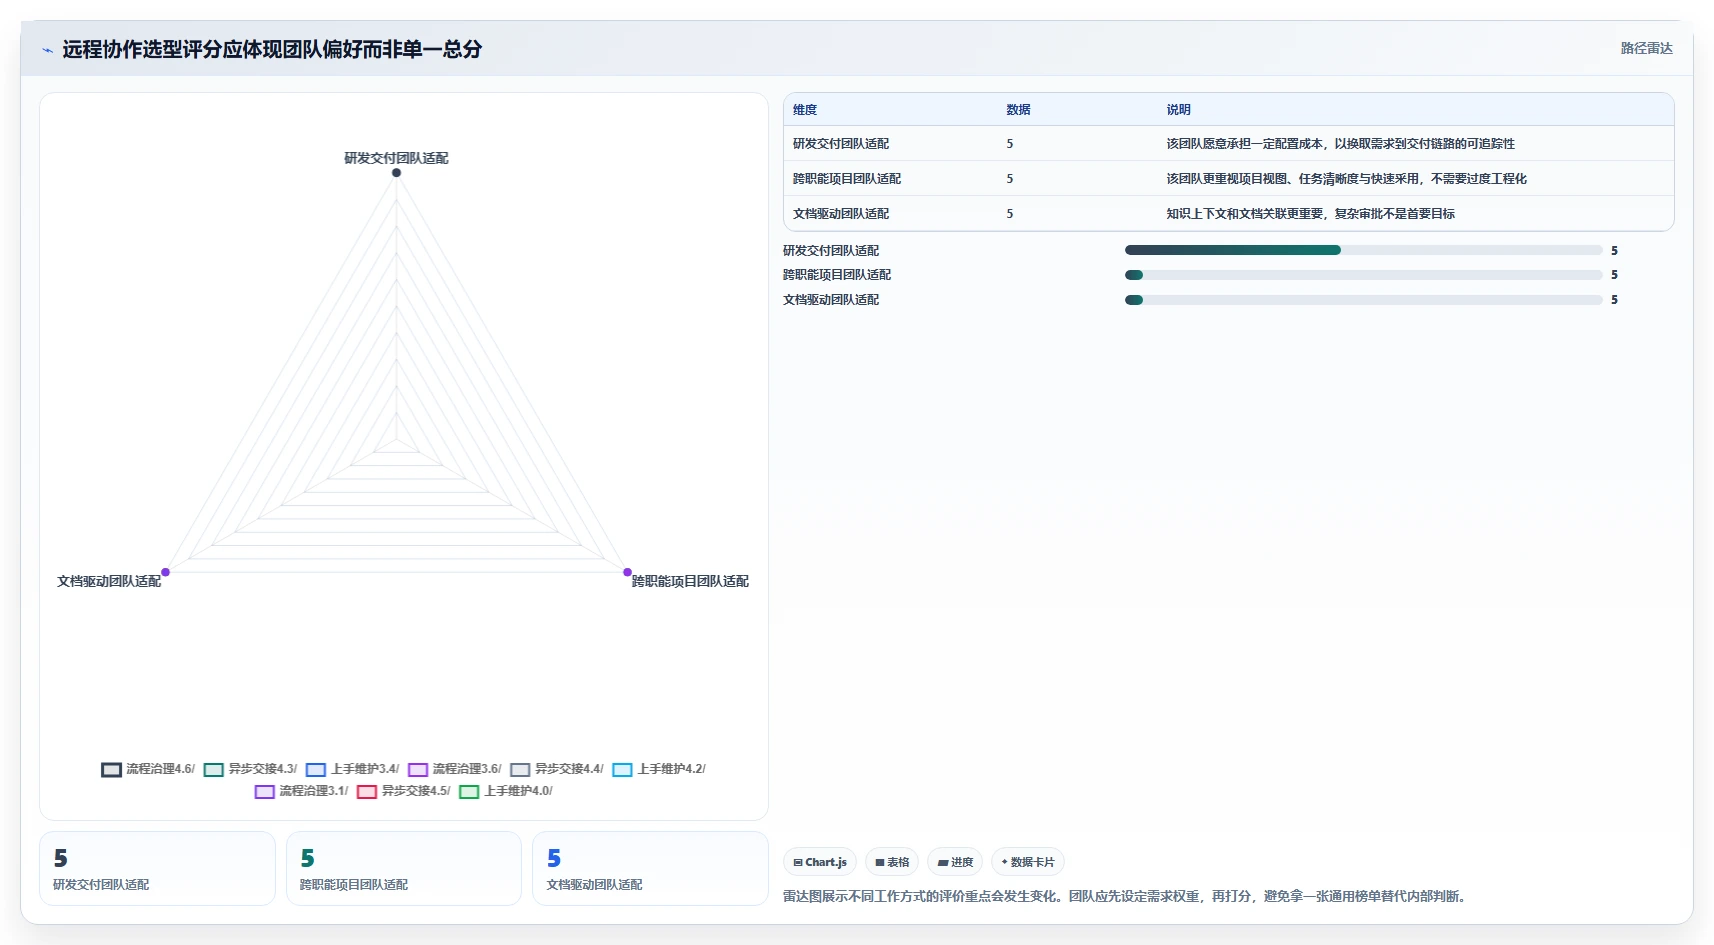The height and width of the screenshot is (945, 1714).
Task: Select table row 研发交付团队适配
Action: (x=1229, y=144)
